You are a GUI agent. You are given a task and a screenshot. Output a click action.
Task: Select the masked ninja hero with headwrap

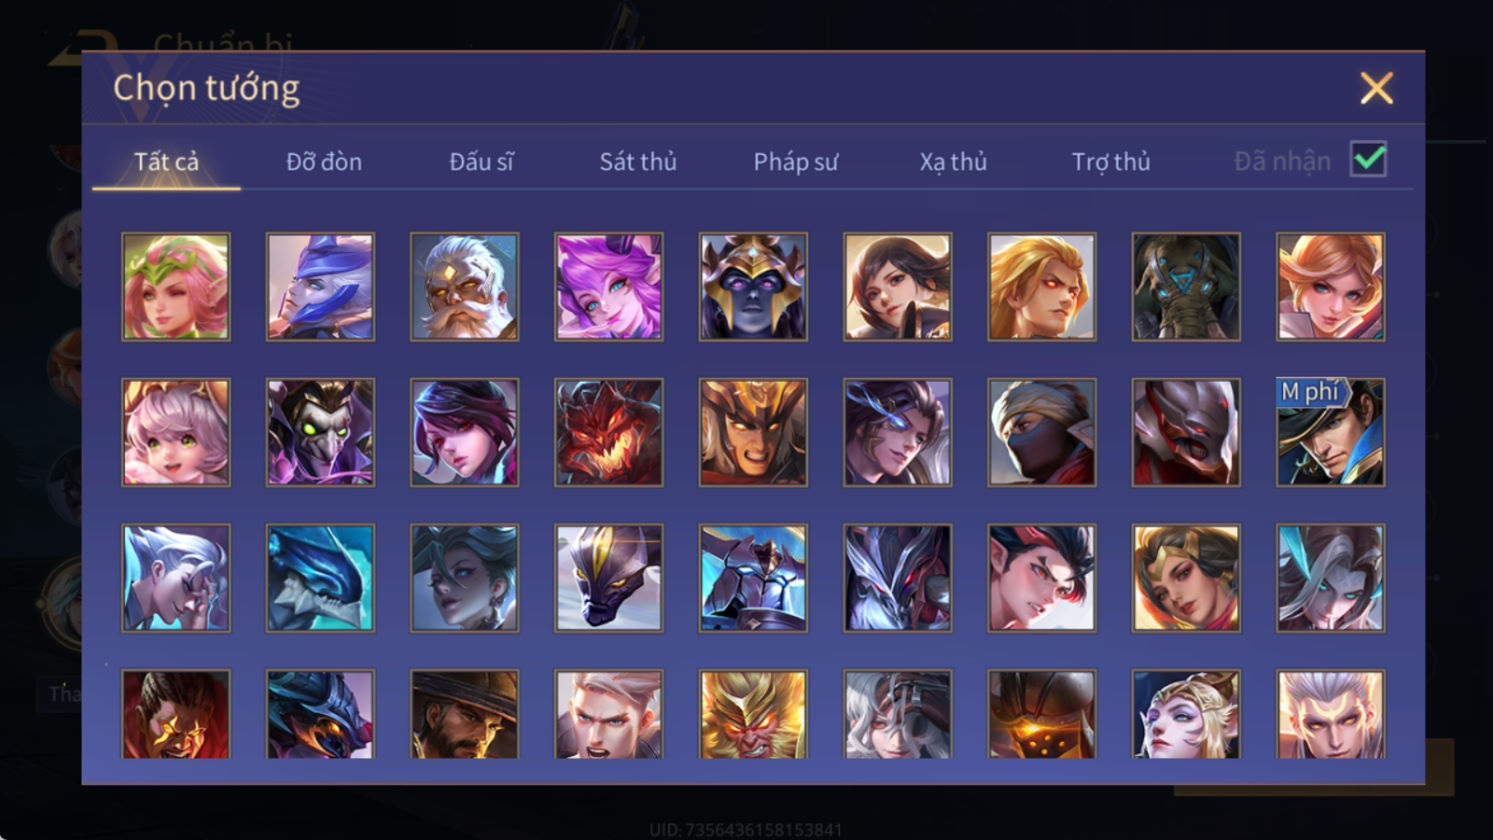click(1042, 432)
